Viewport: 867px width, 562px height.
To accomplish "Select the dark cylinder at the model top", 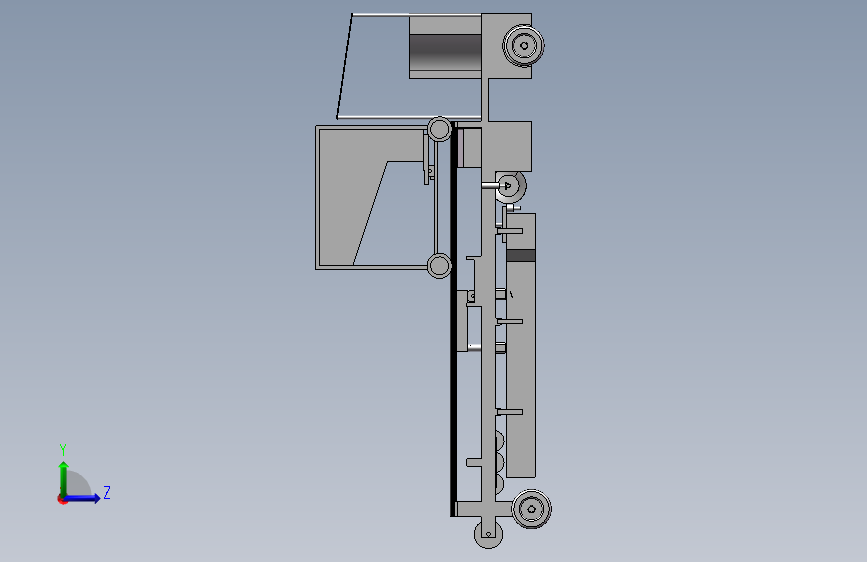I will pos(445,52).
